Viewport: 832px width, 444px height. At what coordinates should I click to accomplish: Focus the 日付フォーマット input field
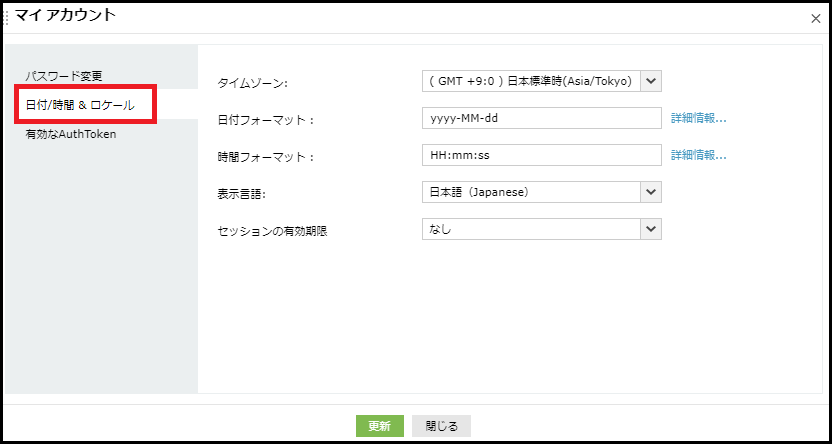tap(542, 119)
